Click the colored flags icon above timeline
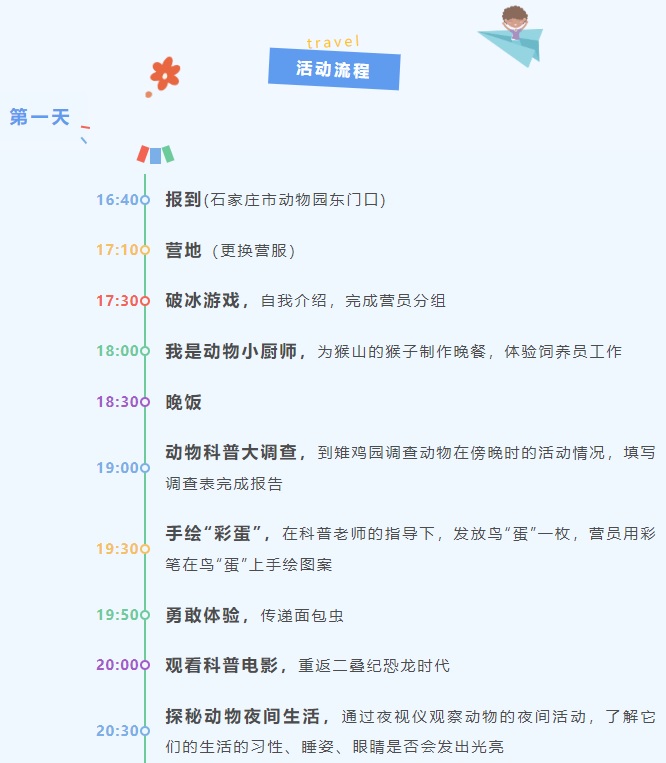Image resolution: width=666 pixels, height=763 pixels. [x=155, y=154]
